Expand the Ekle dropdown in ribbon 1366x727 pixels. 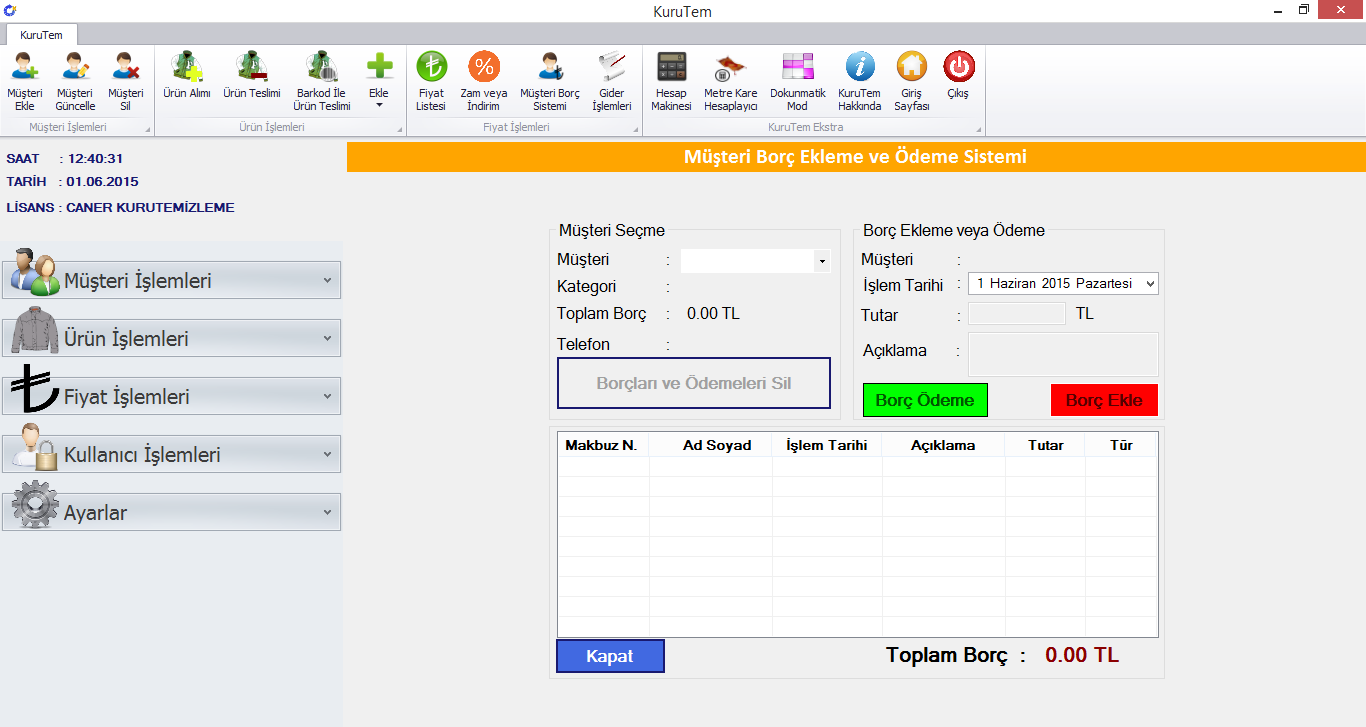click(x=379, y=80)
